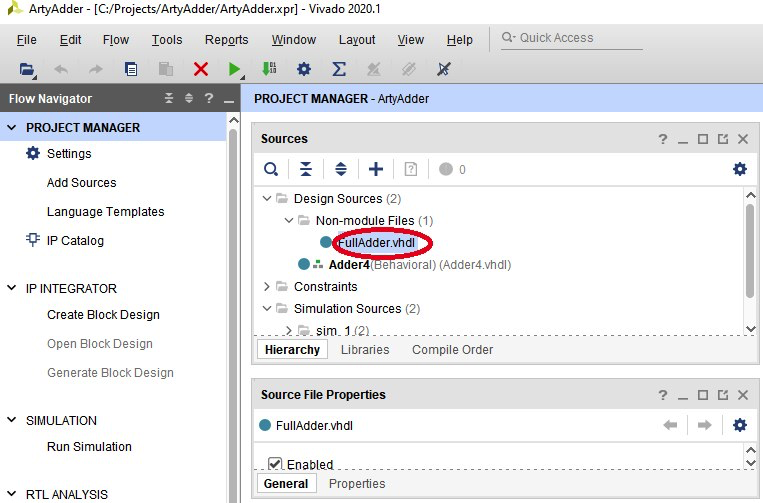This screenshot has height=503, width=763.
Task: Click the Flow Navigator vertical scrollbar
Action: tap(233, 316)
